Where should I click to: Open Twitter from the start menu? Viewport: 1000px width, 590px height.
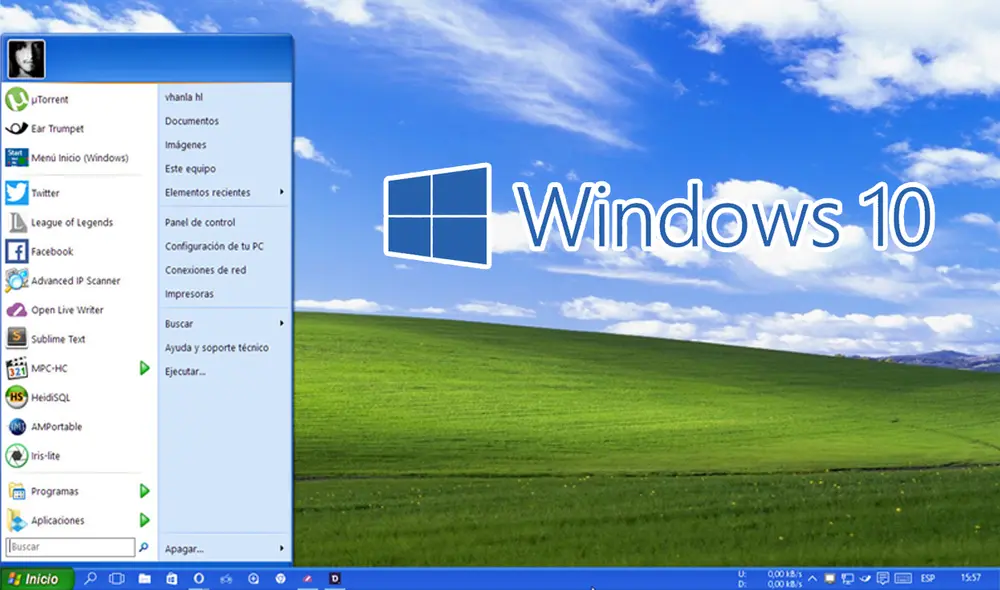tap(45, 193)
